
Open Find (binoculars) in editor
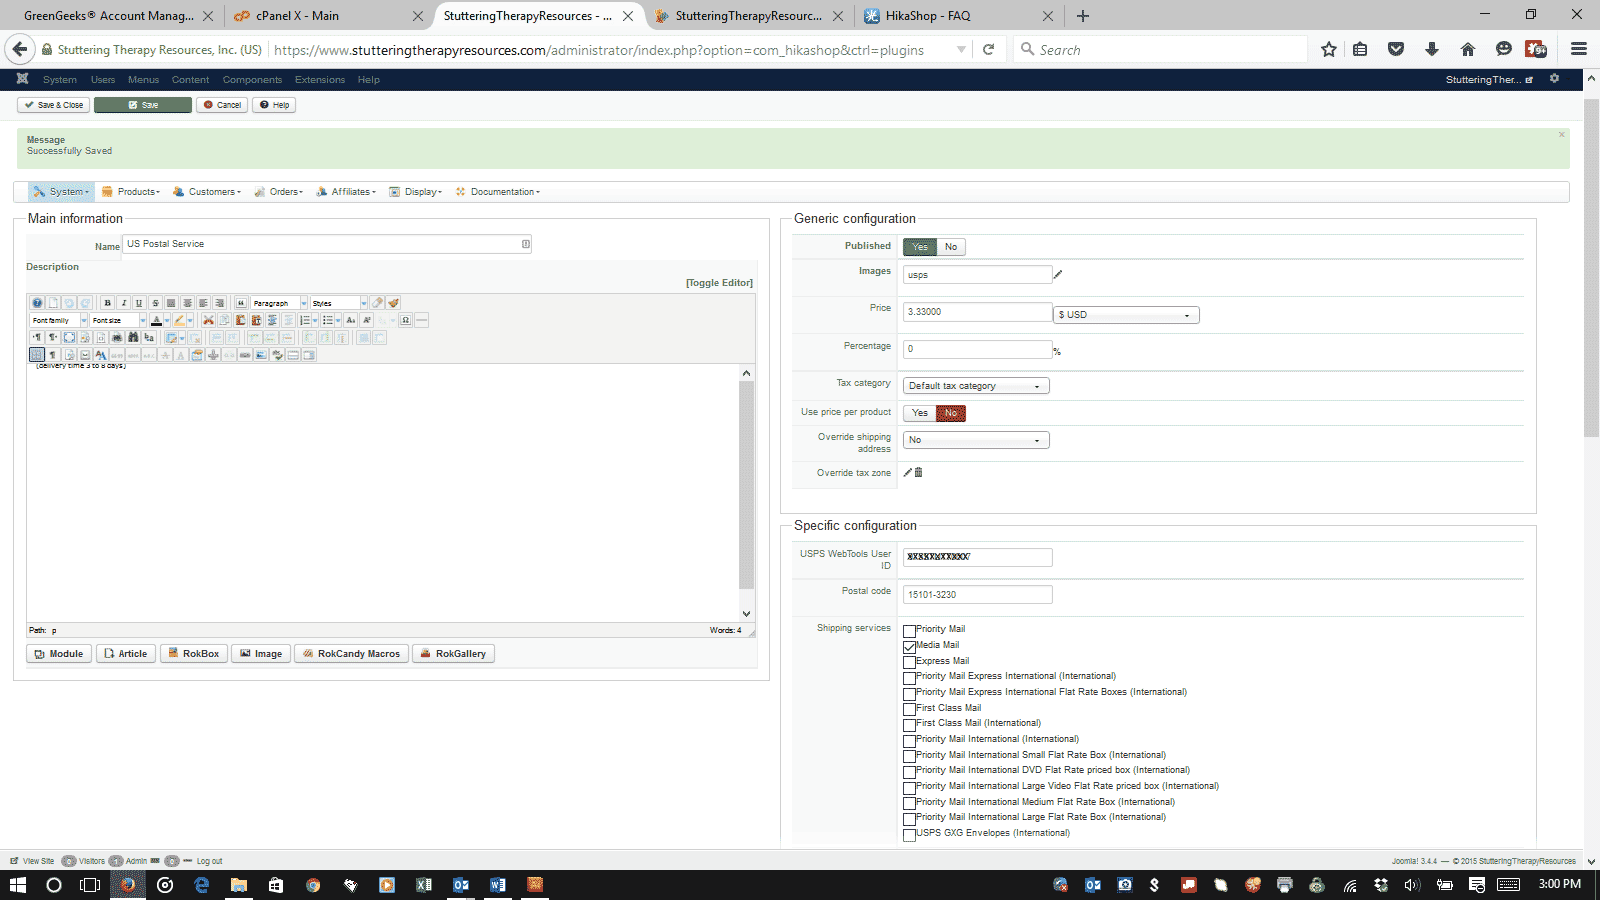(x=133, y=338)
